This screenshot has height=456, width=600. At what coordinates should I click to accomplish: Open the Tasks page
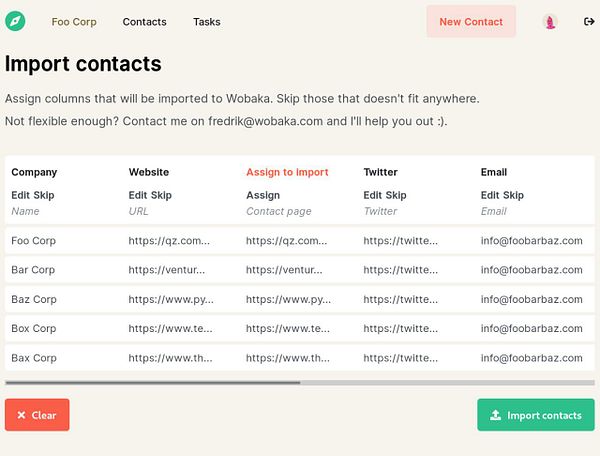207,21
